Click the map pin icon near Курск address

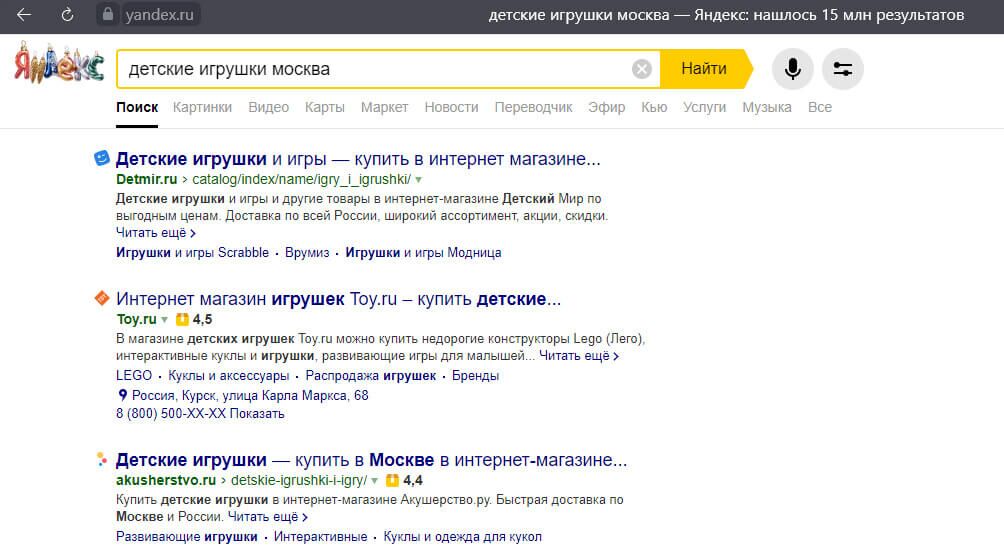[x=122, y=395]
